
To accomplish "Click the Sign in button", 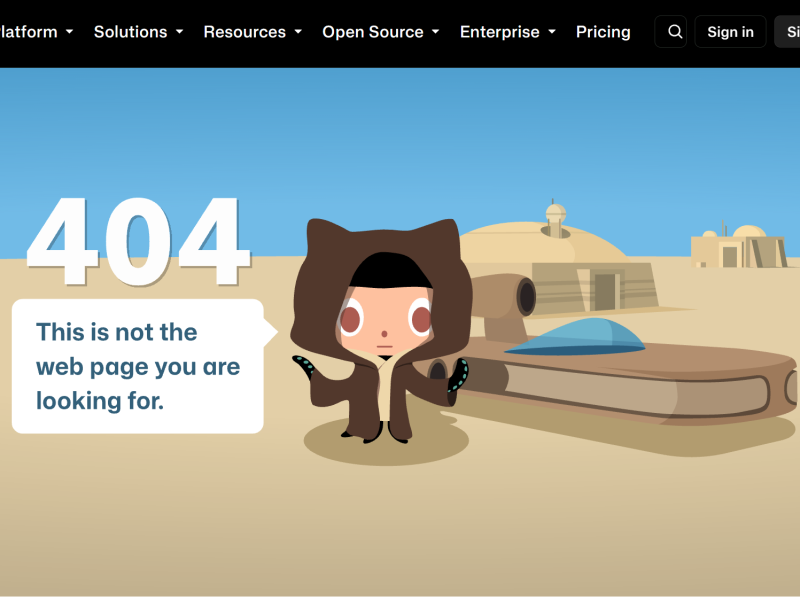I will point(730,32).
